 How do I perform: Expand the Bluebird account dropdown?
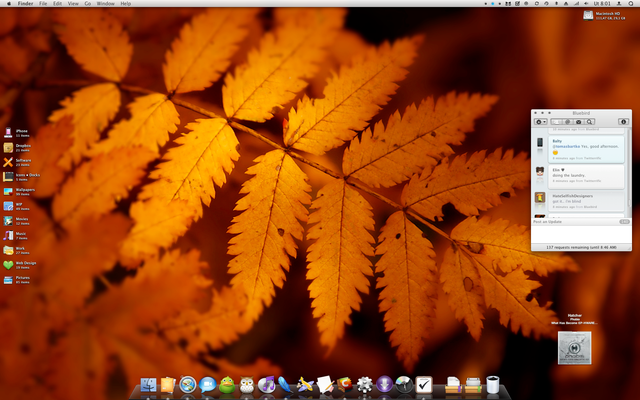(541, 121)
